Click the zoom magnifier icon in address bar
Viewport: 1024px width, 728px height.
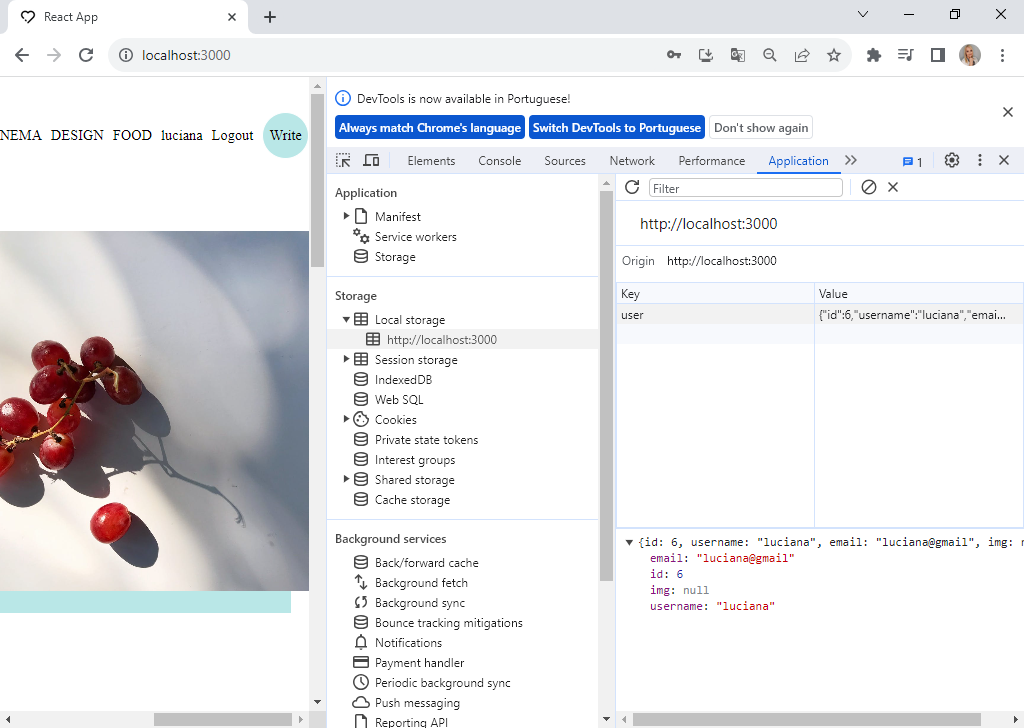770,55
